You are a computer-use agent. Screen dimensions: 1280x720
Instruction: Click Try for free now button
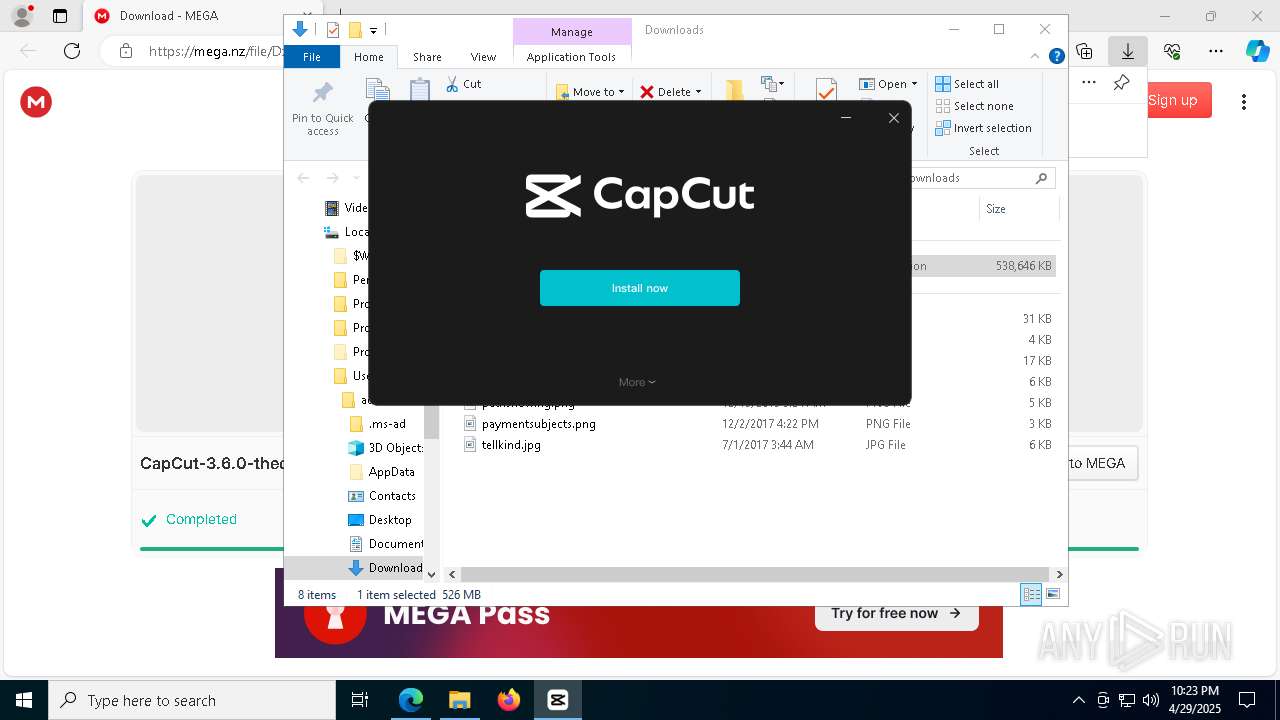click(x=896, y=613)
